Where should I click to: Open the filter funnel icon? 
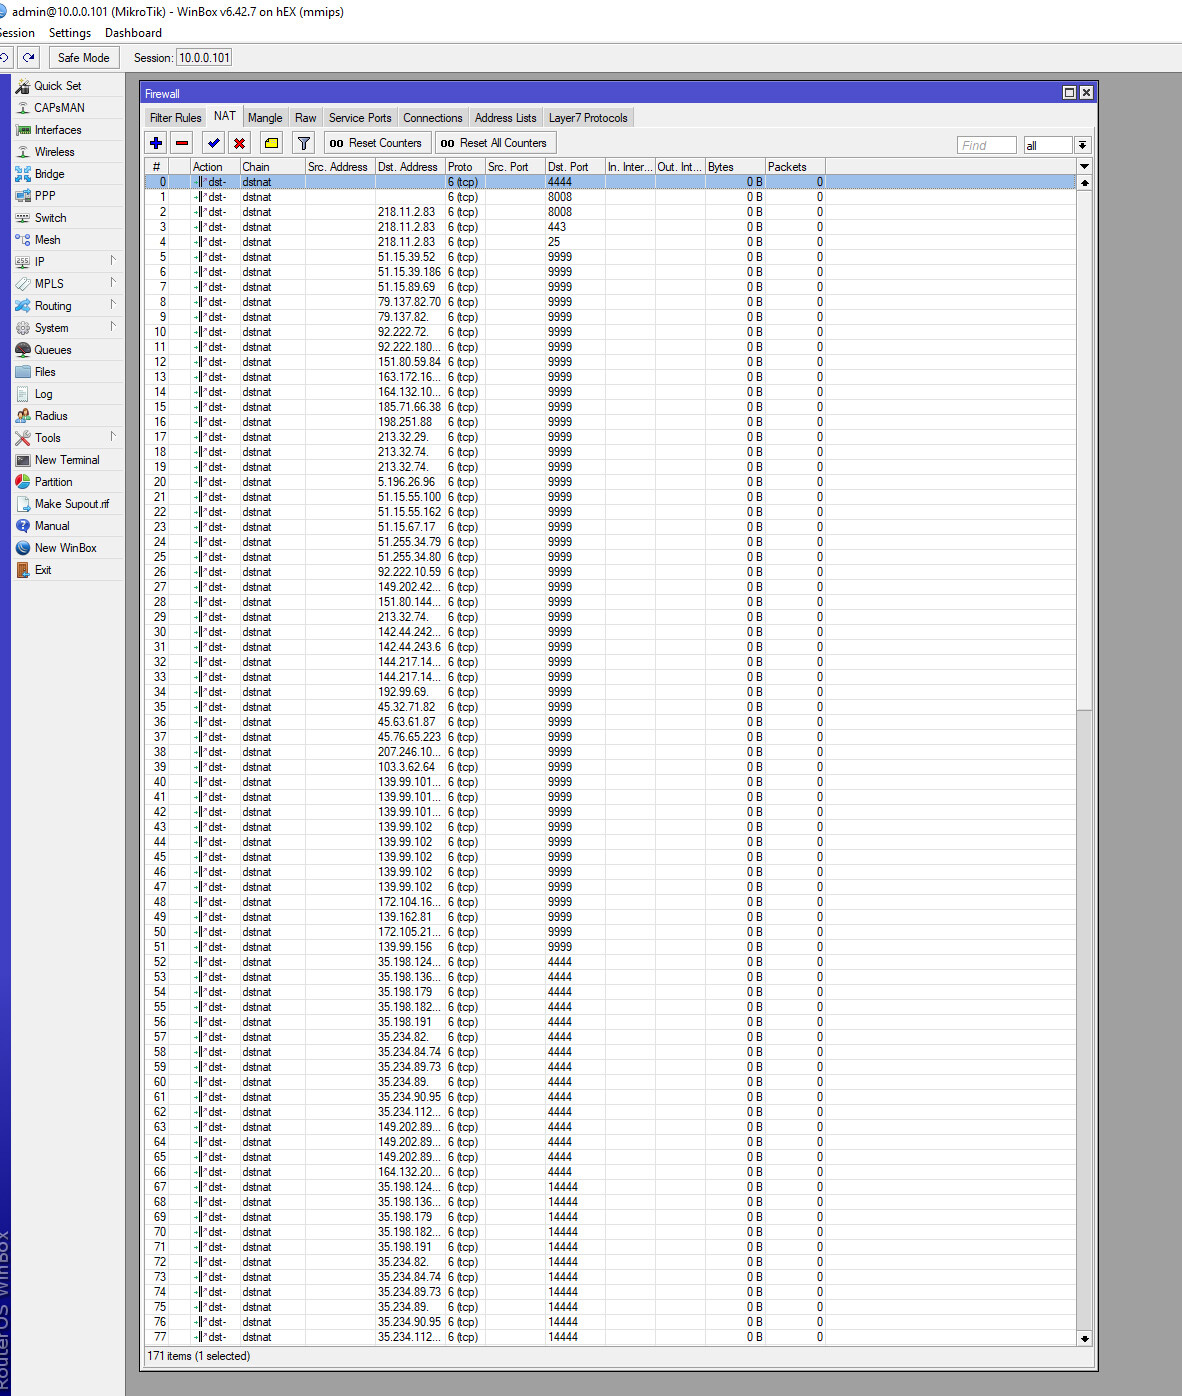pyautogui.click(x=304, y=143)
